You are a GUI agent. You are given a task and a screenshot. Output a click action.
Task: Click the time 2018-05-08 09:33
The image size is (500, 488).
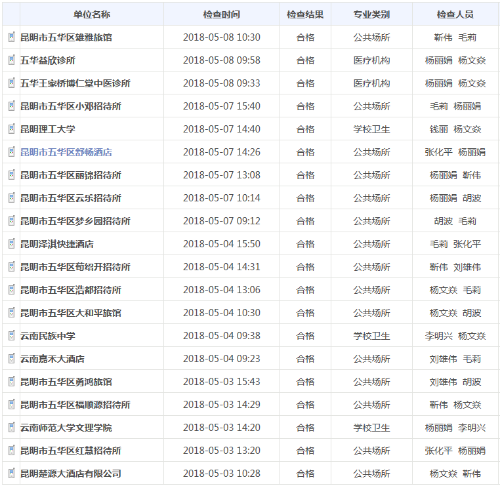222,83
